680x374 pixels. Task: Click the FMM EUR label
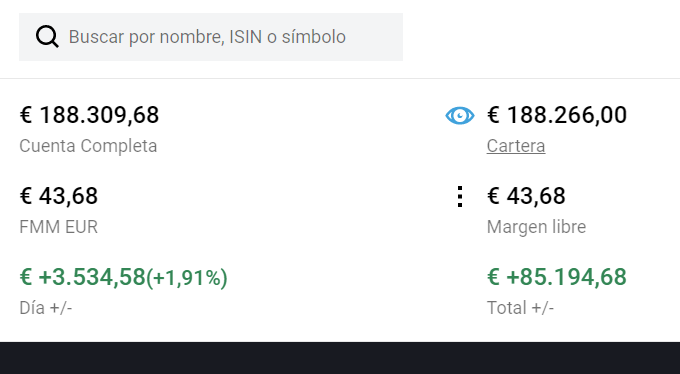(x=59, y=227)
